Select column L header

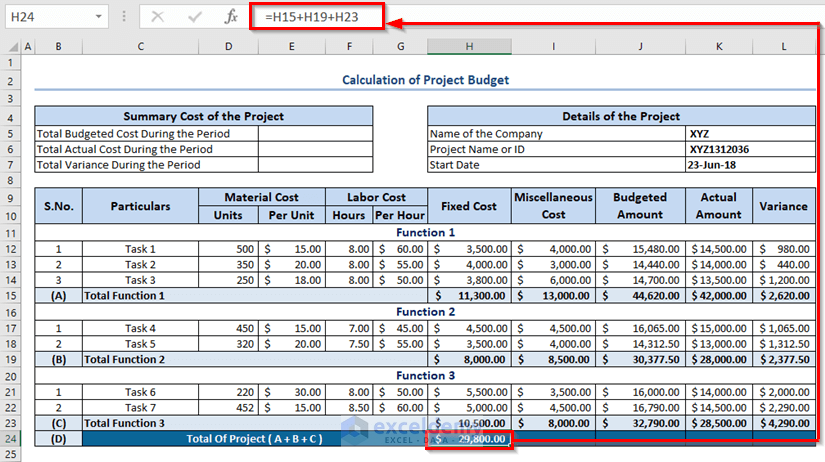pyautogui.click(x=783, y=46)
